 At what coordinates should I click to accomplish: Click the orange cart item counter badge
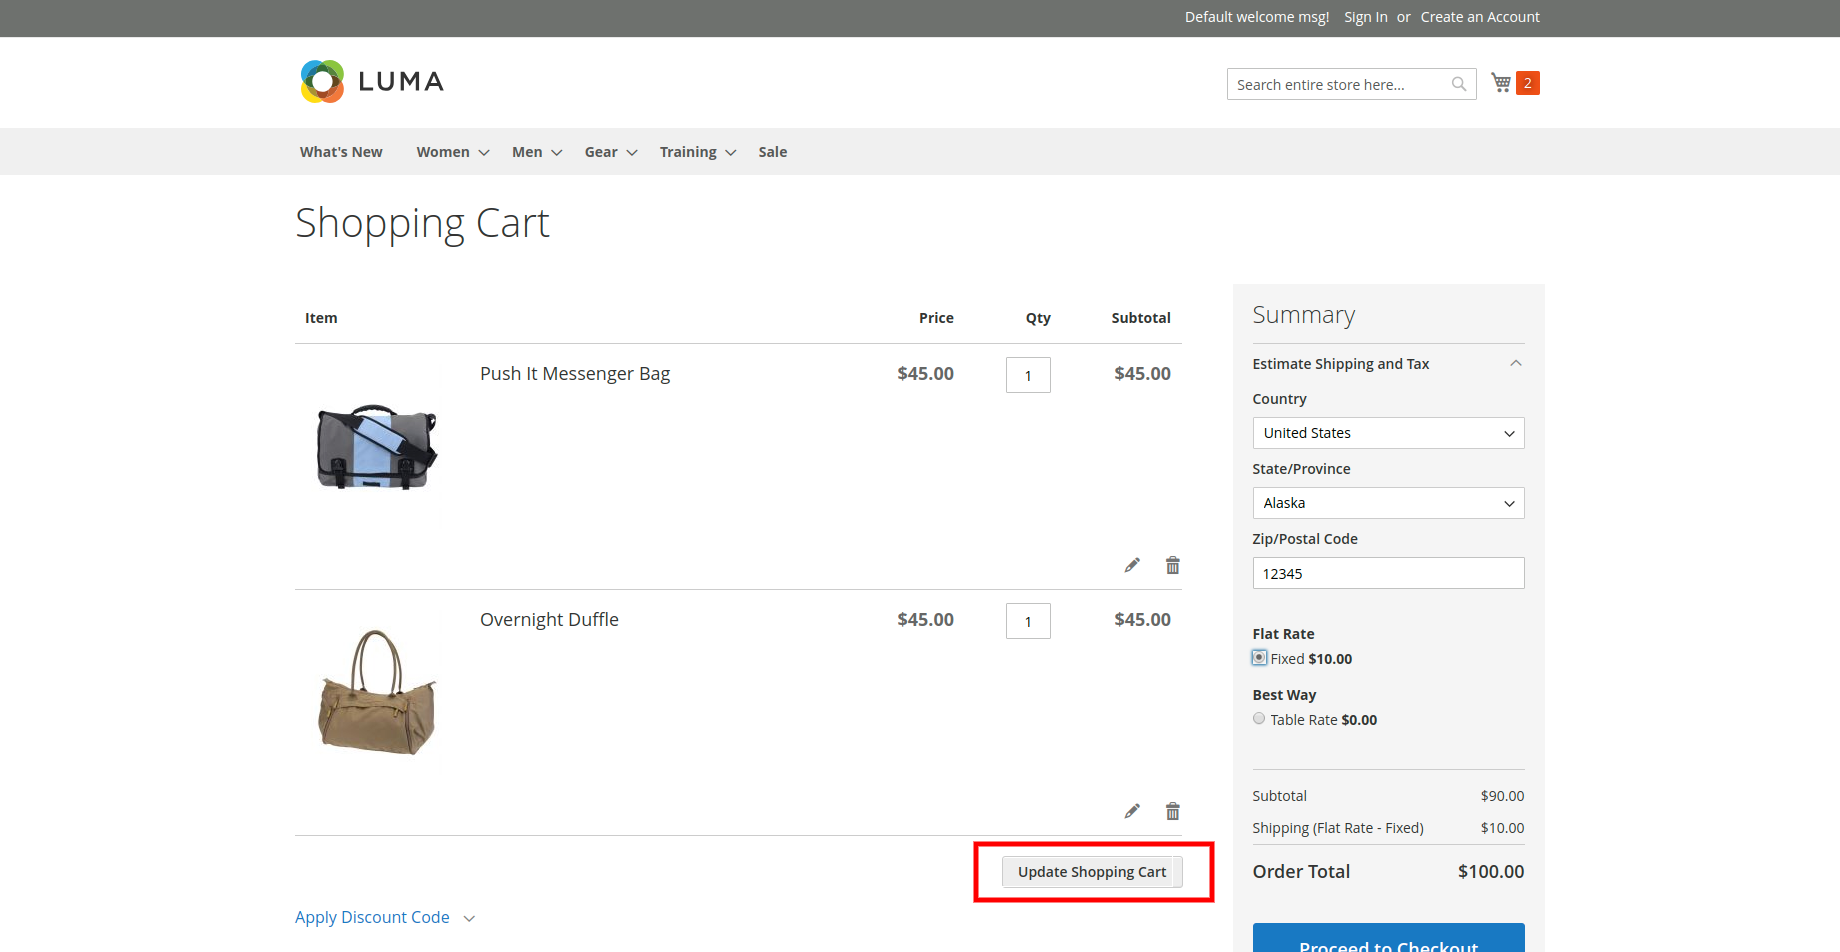[x=1527, y=82]
